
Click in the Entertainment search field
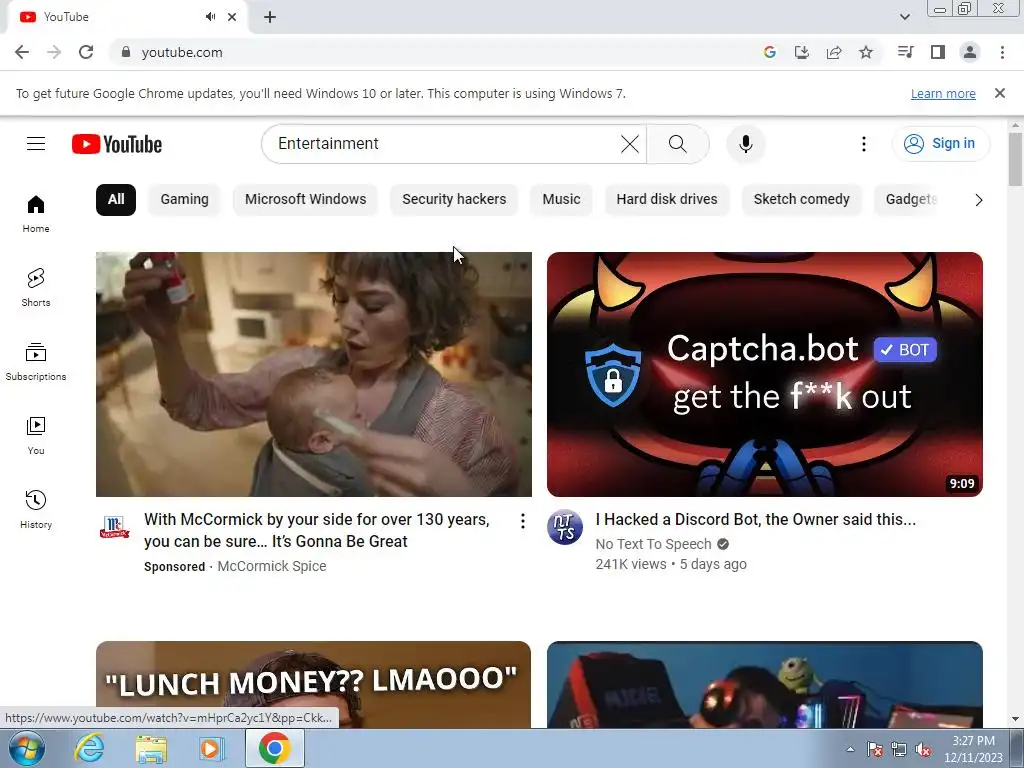(x=444, y=144)
